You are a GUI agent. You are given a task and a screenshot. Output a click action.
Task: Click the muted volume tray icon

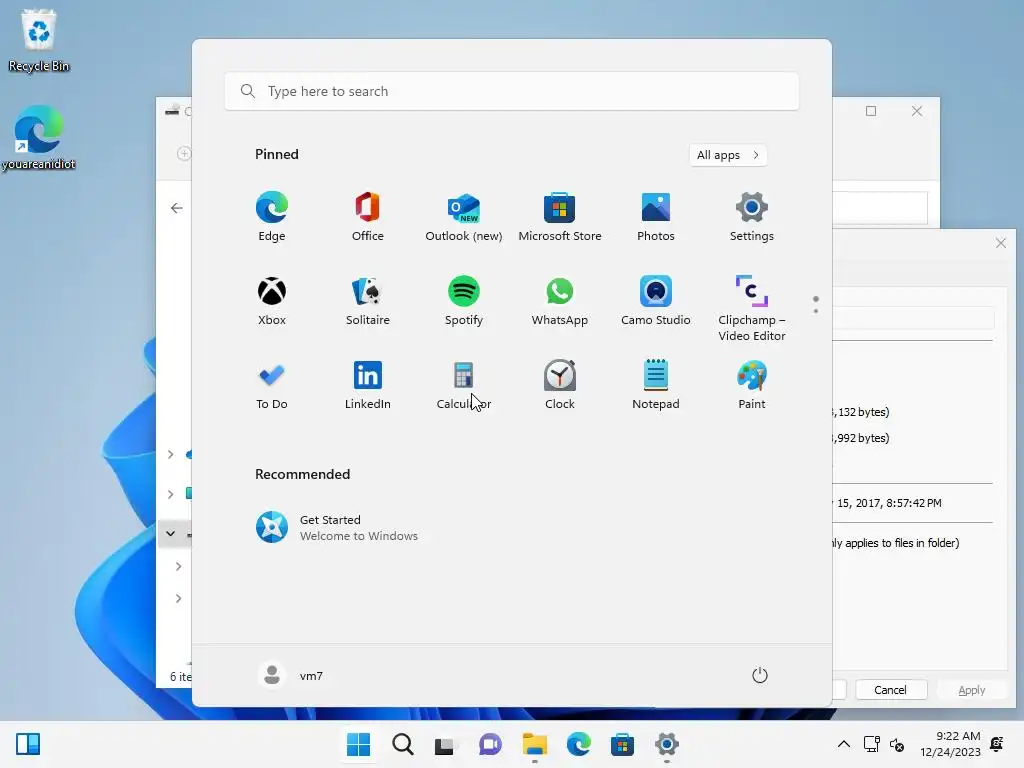897,744
